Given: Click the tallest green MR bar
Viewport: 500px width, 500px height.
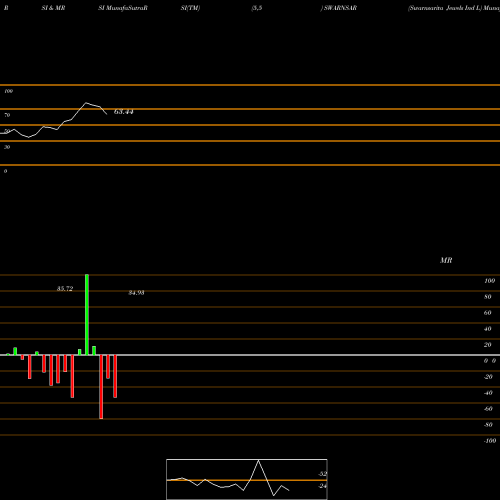Looking at the screenshot, I should coord(87,315).
